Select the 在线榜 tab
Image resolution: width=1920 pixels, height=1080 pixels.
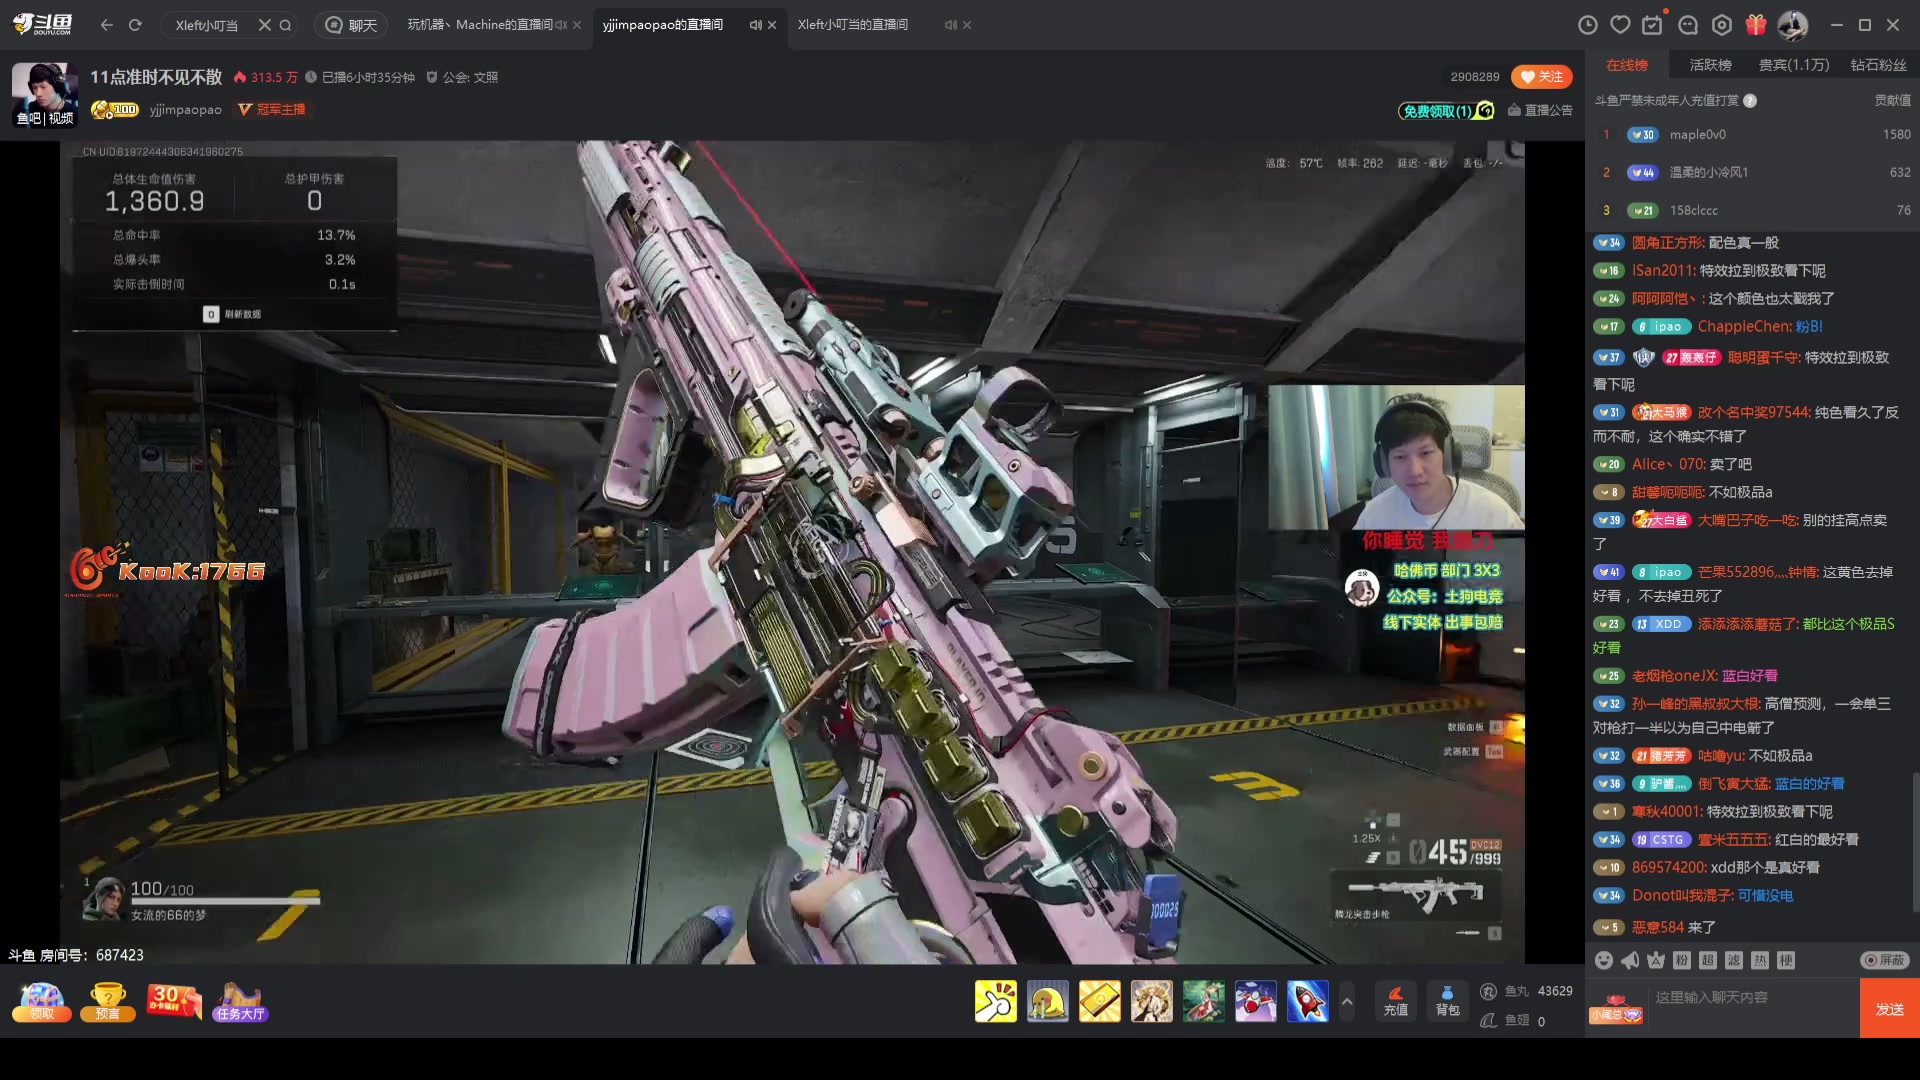tap(1626, 65)
